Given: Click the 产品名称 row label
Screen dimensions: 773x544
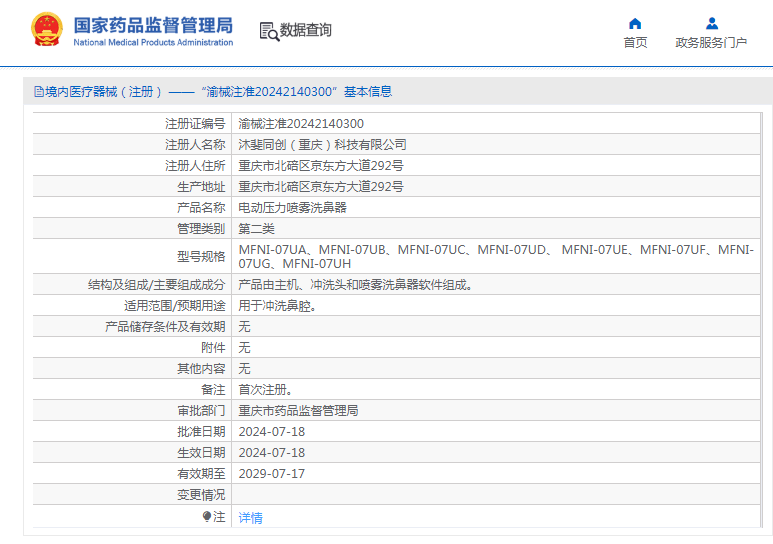Looking at the screenshot, I should (x=201, y=208).
